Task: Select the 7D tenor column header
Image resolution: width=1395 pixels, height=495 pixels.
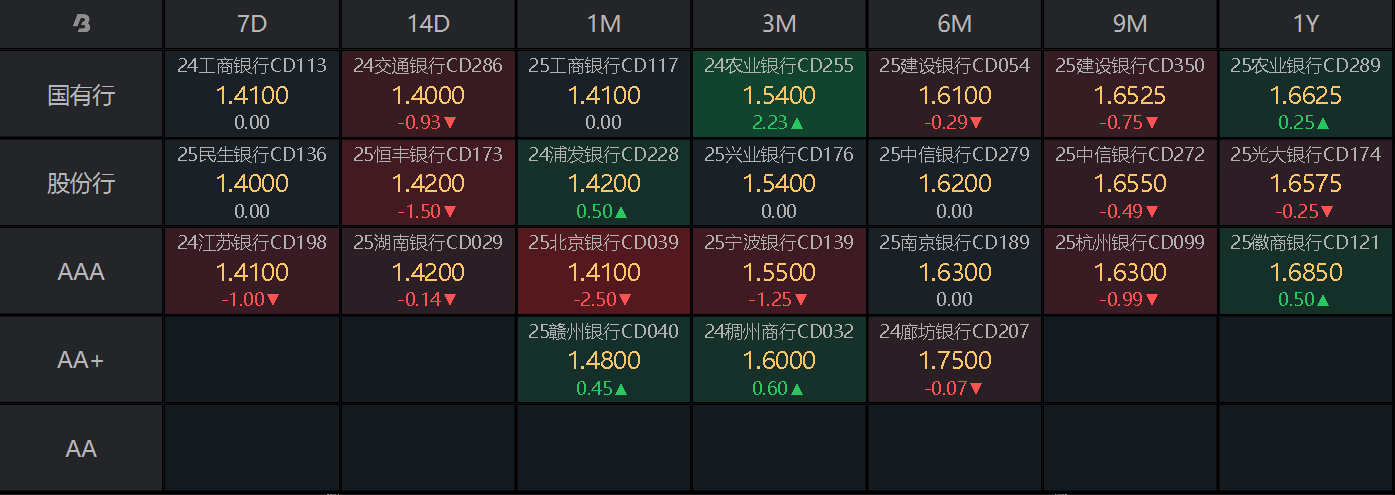Action: pyautogui.click(x=252, y=25)
